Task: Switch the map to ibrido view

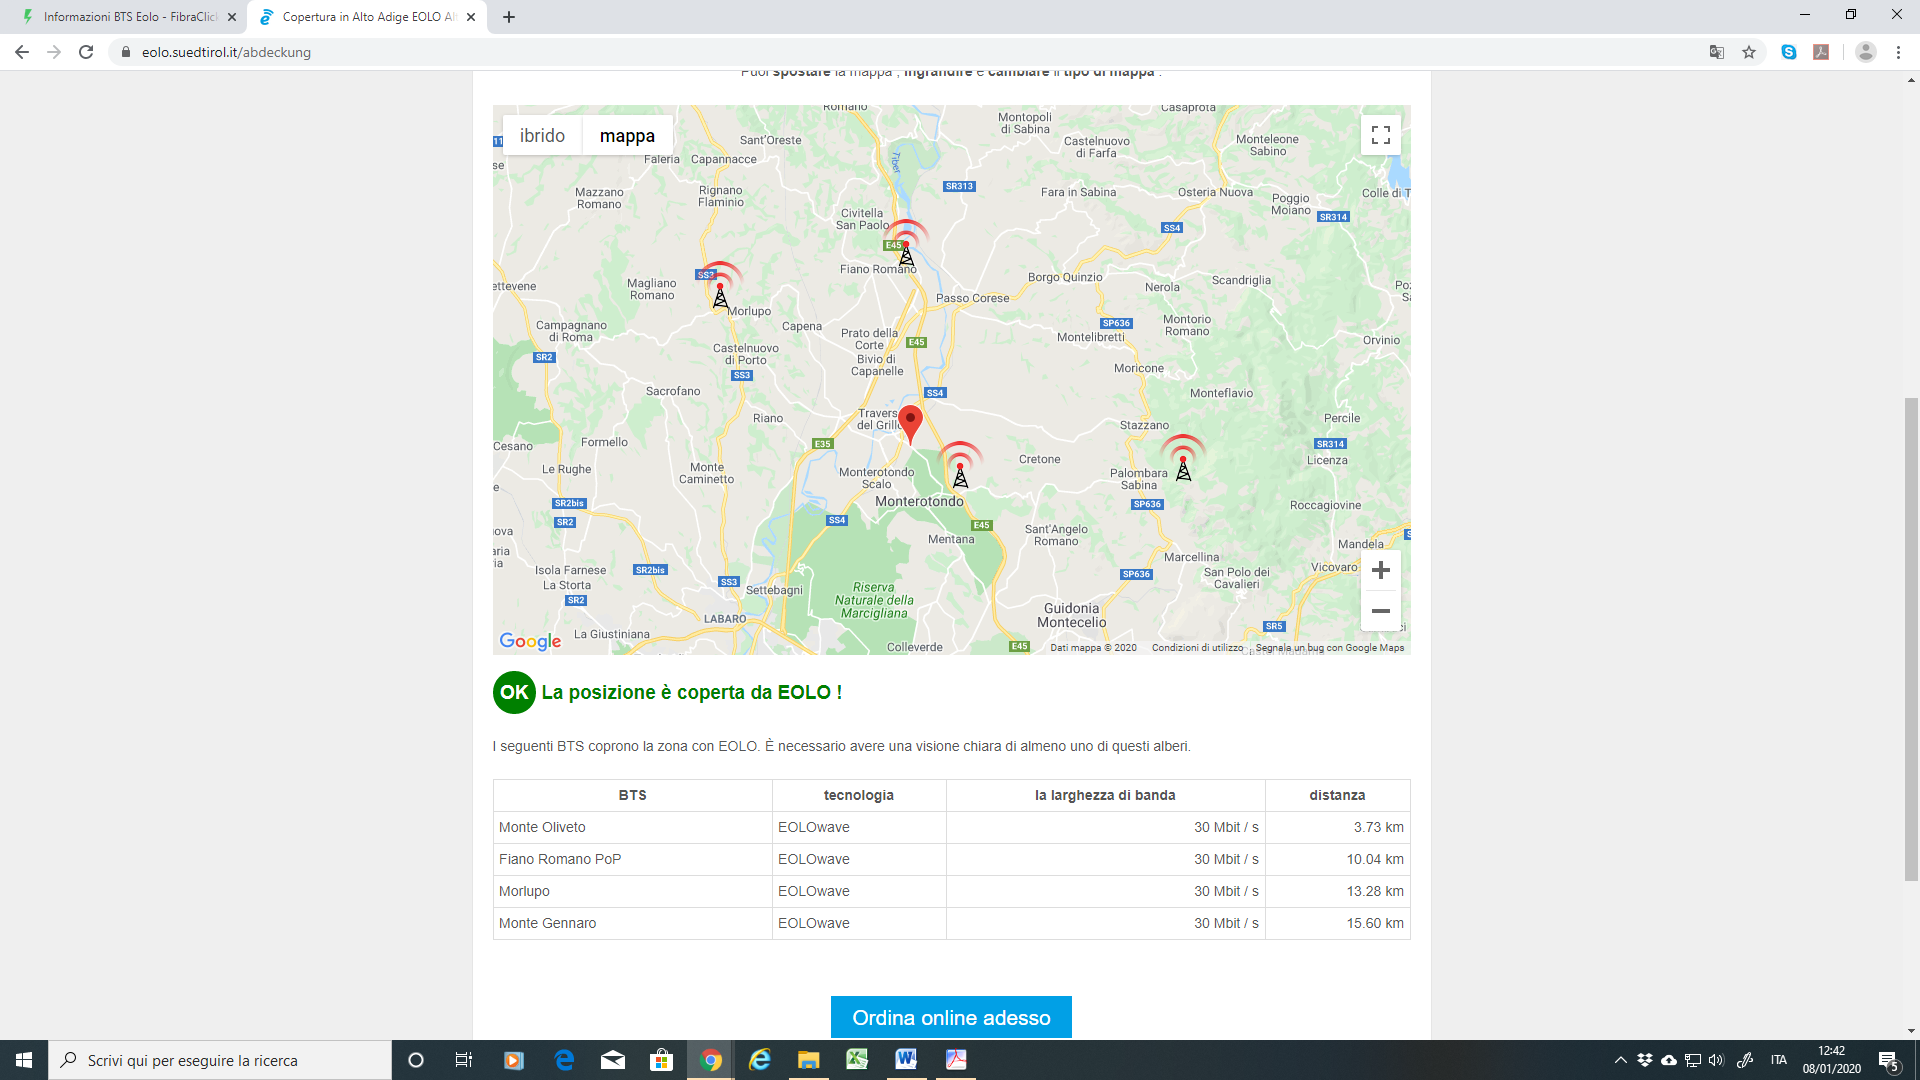Action: [x=542, y=134]
